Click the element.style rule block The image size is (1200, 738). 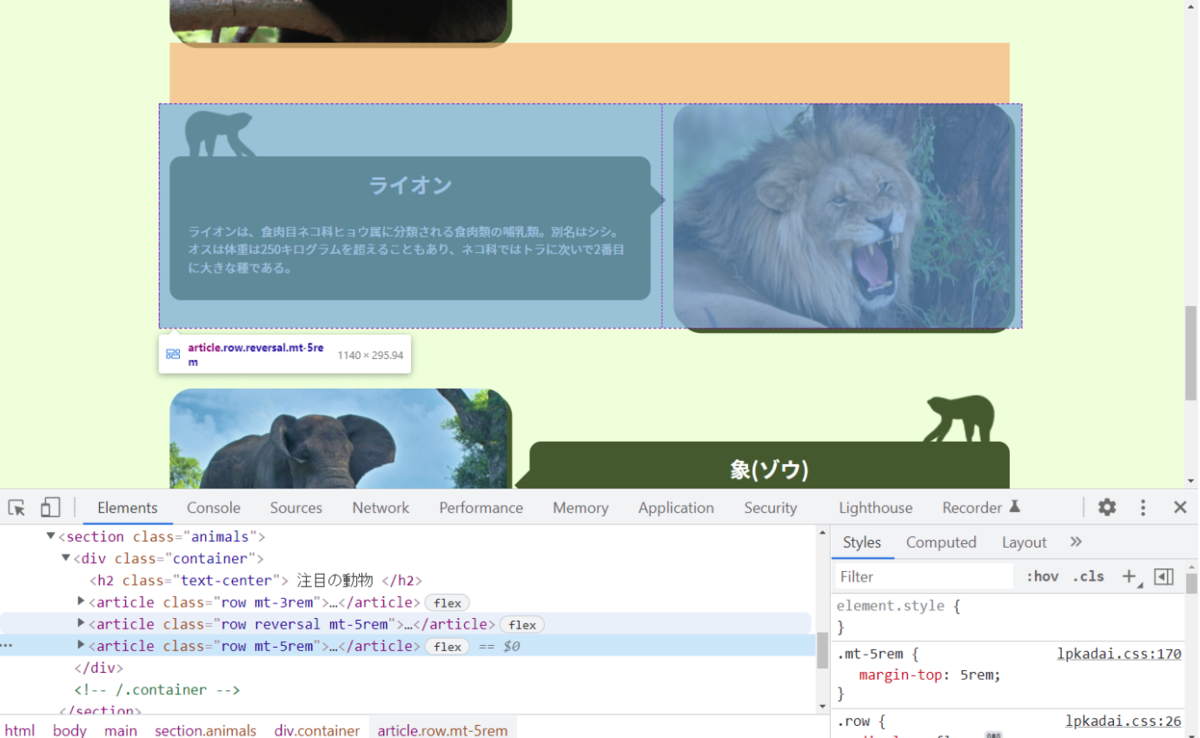[1009, 616]
